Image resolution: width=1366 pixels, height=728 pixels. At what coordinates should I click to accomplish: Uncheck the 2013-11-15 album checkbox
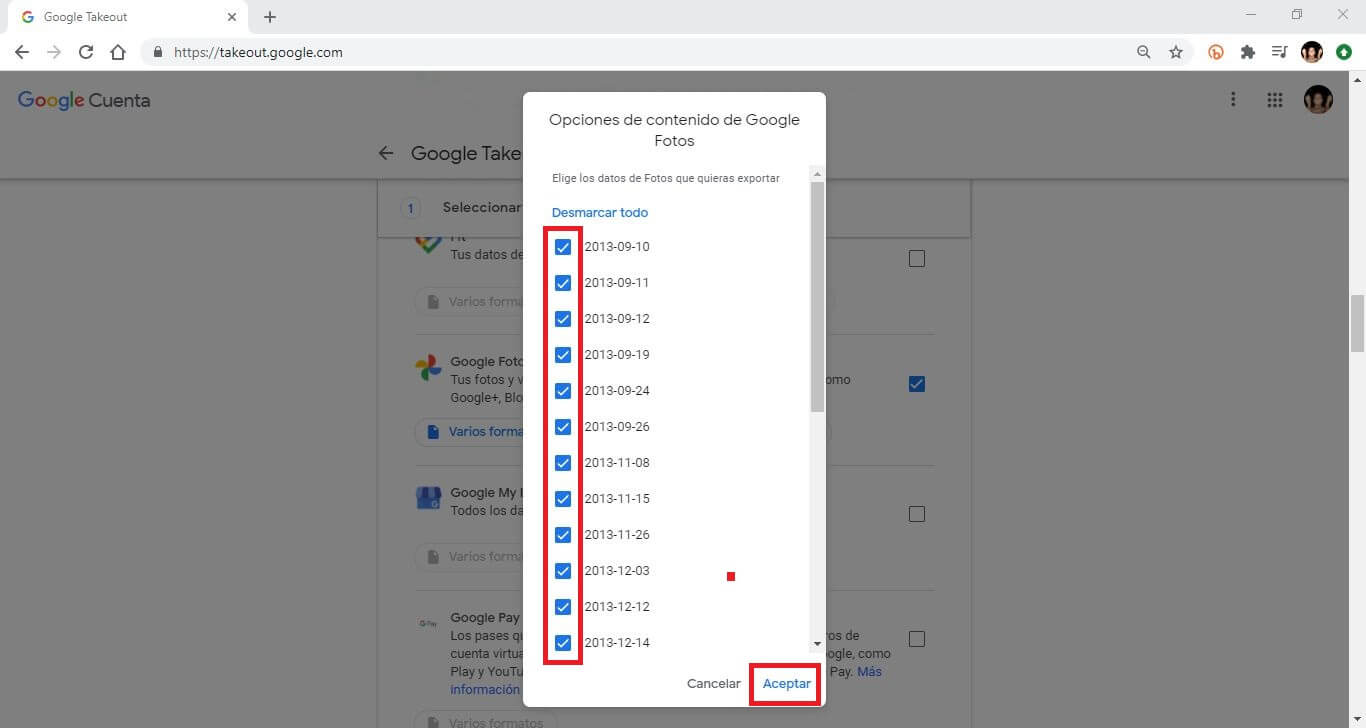[563, 499]
